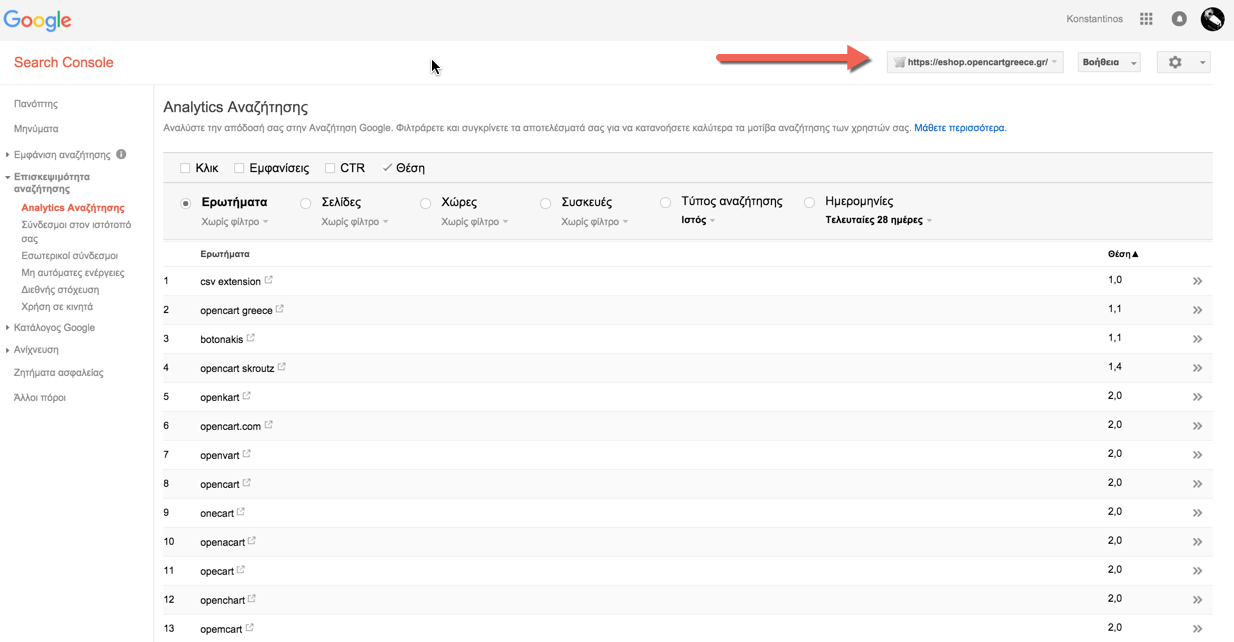Viewport: 1234px width, 642px height.
Task: Open filter dropdown under Ερωτήματα
Action: pos(235,222)
